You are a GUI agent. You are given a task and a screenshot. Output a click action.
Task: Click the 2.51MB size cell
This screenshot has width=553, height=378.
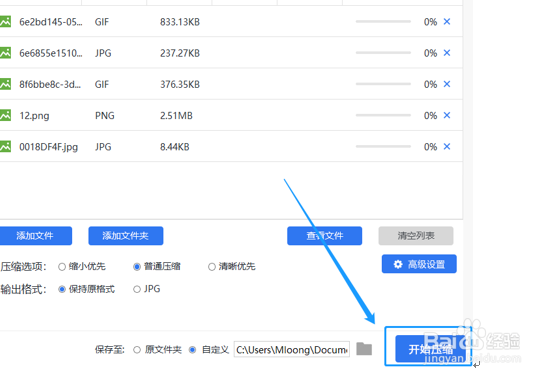[x=176, y=115]
